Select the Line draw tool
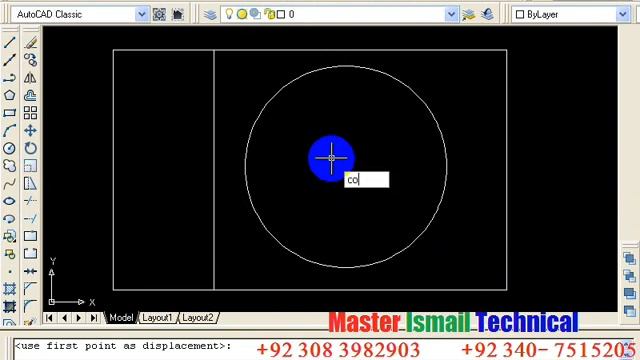The image size is (640, 360). pyautogui.click(x=10, y=42)
